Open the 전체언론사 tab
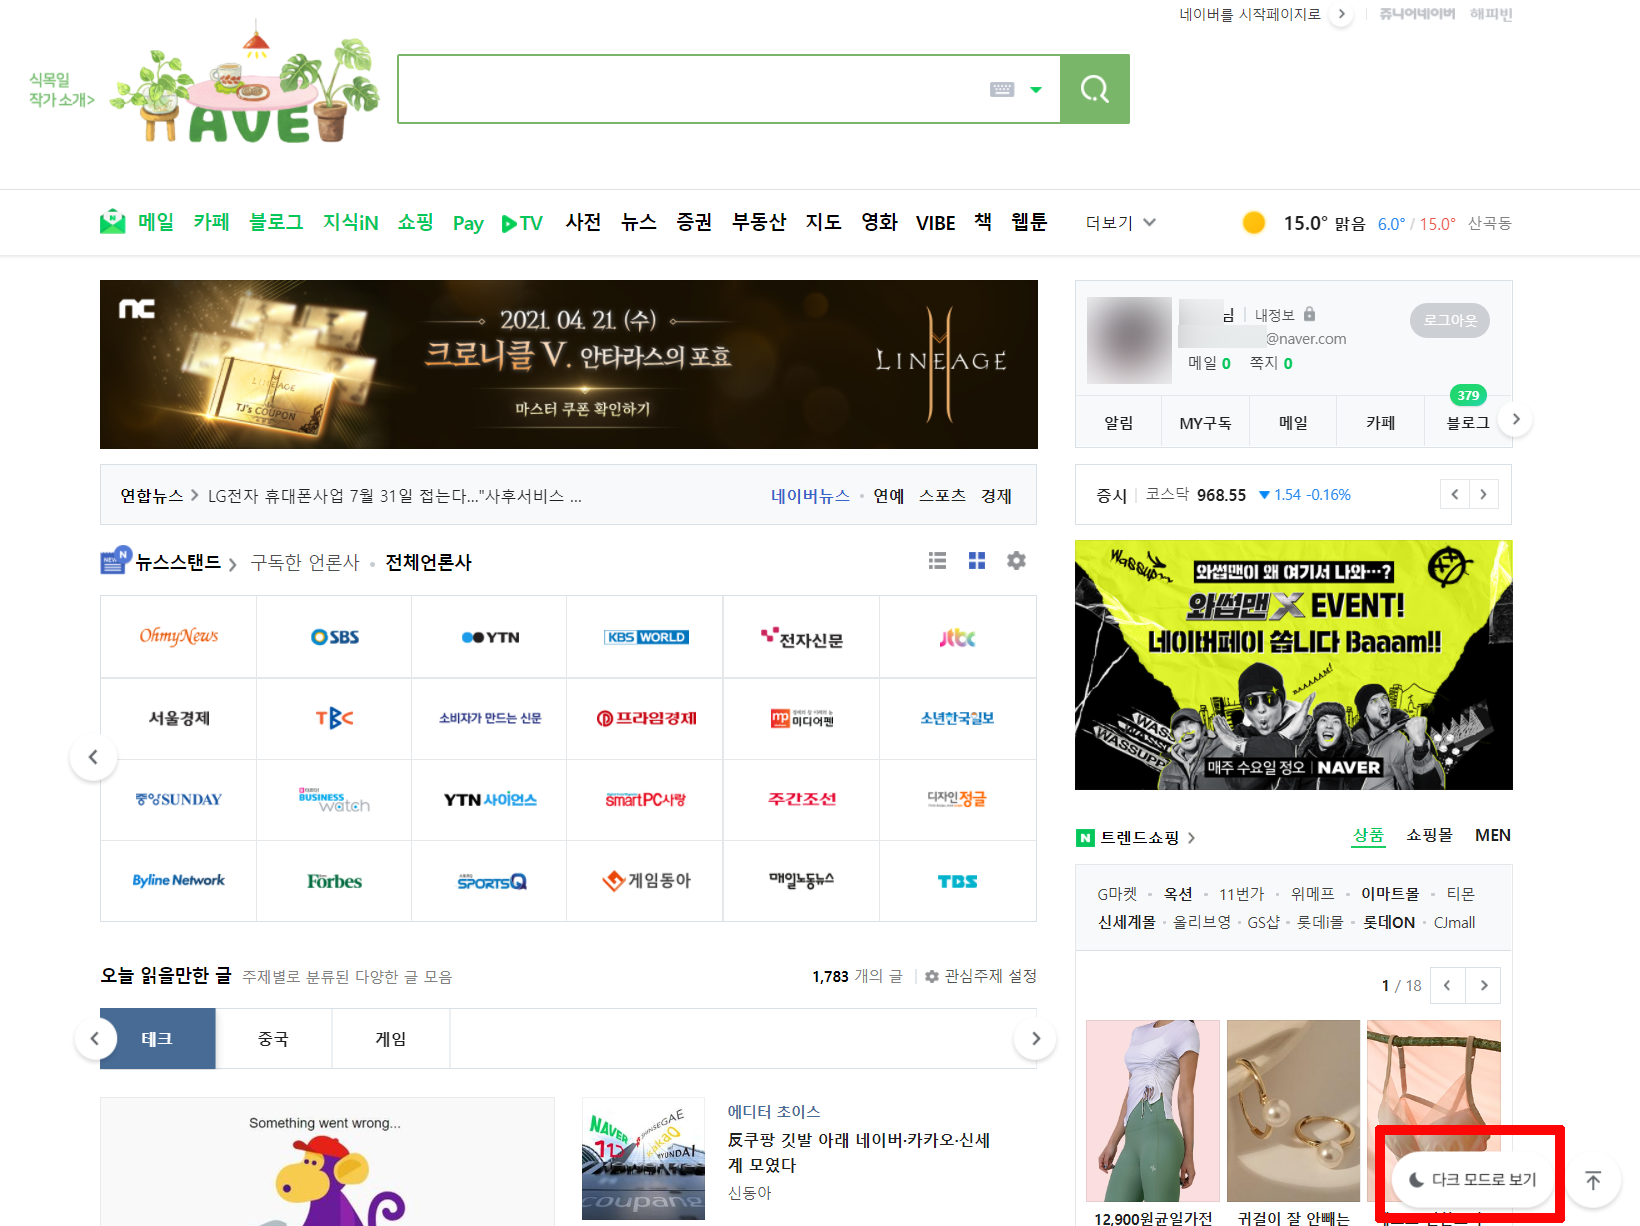The width and height of the screenshot is (1640, 1226). pyautogui.click(x=429, y=562)
